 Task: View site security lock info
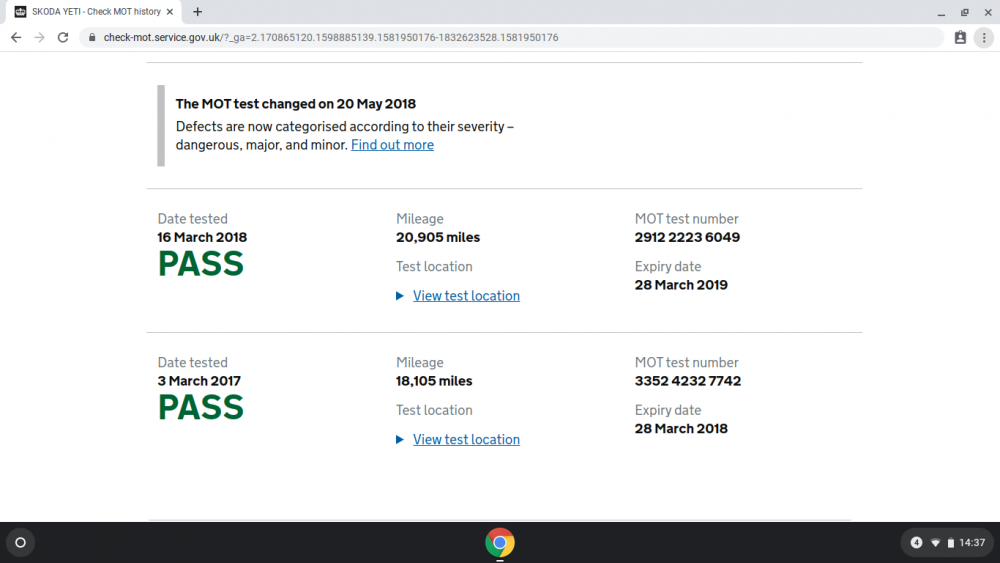tap(92, 38)
